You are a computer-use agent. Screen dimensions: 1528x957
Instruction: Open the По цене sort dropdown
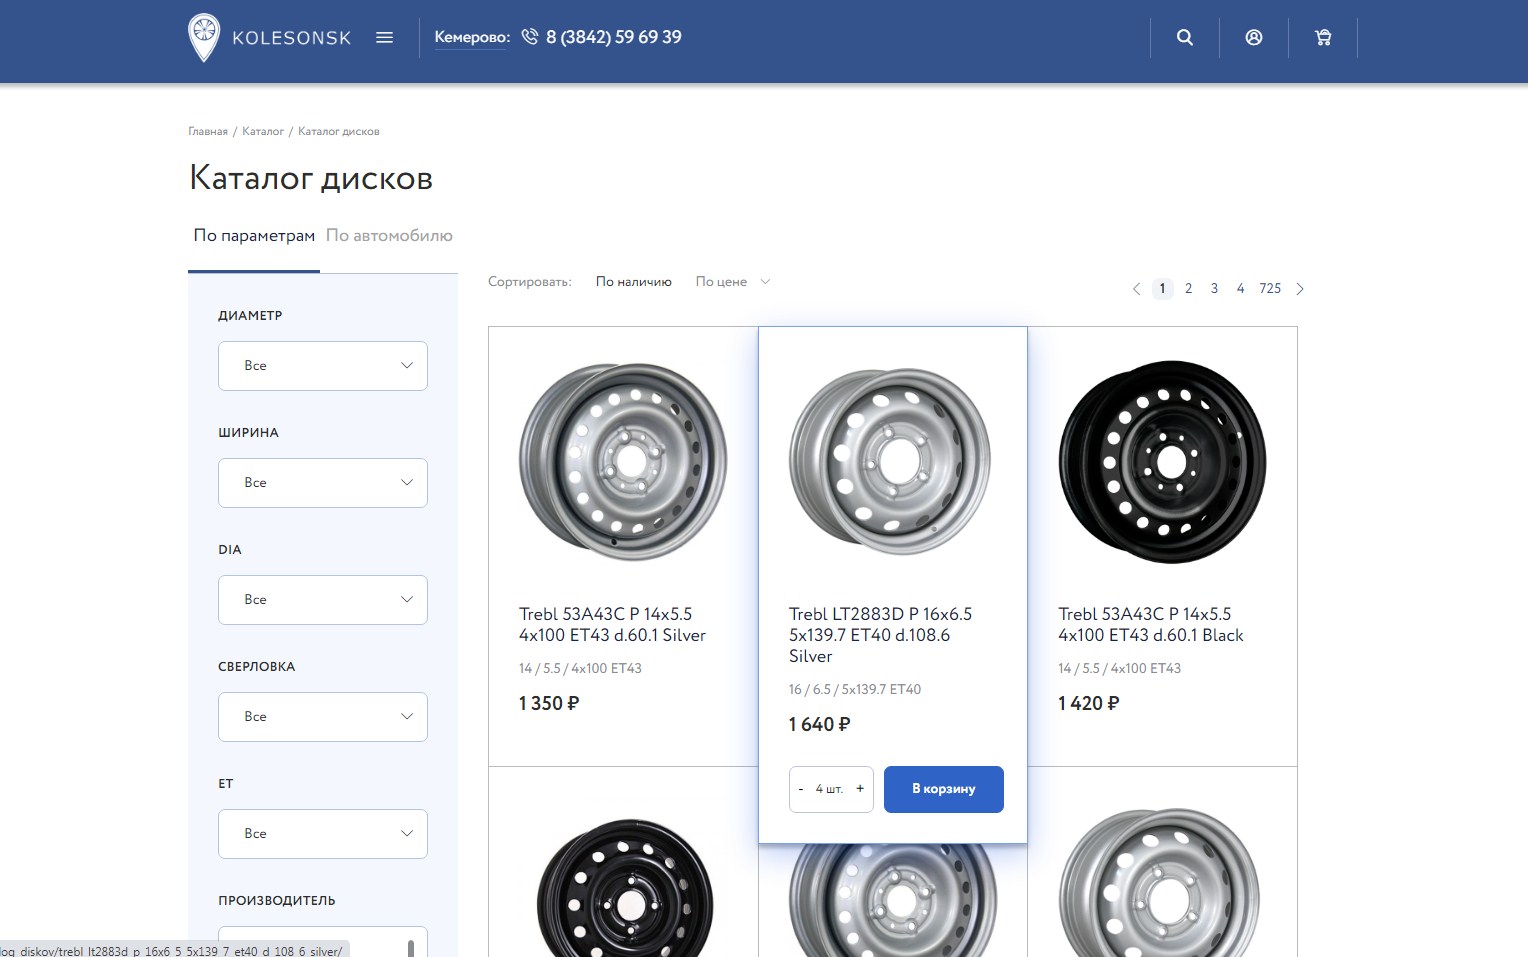click(x=733, y=282)
